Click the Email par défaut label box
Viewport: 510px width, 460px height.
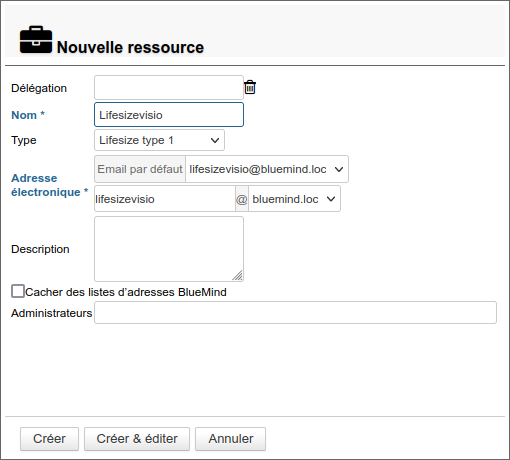(x=140, y=169)
